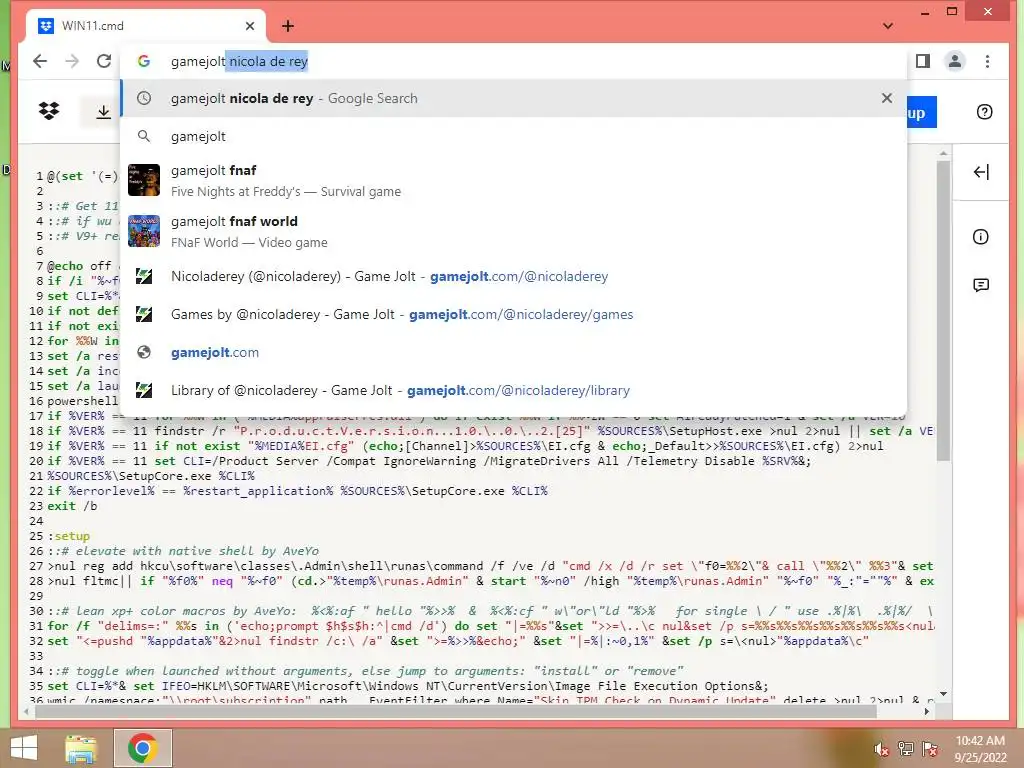Click the Five Nights at Freddy's thumbnail
Screen dimensions: 1024x768
(144, 180)
